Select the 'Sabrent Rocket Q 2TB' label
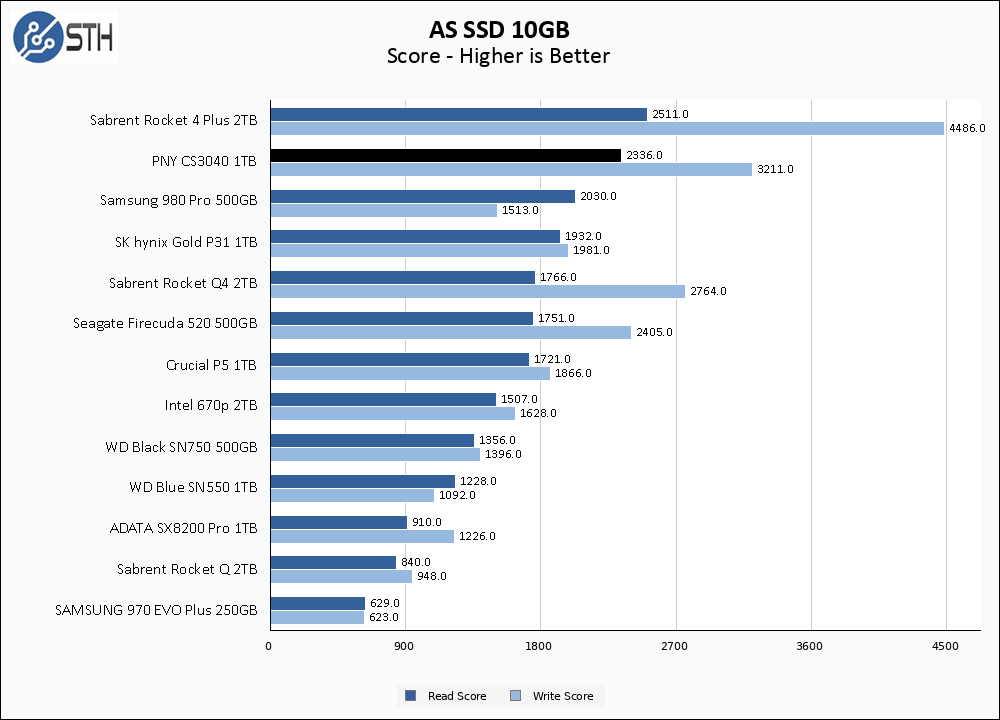 [x=187, y=569]
